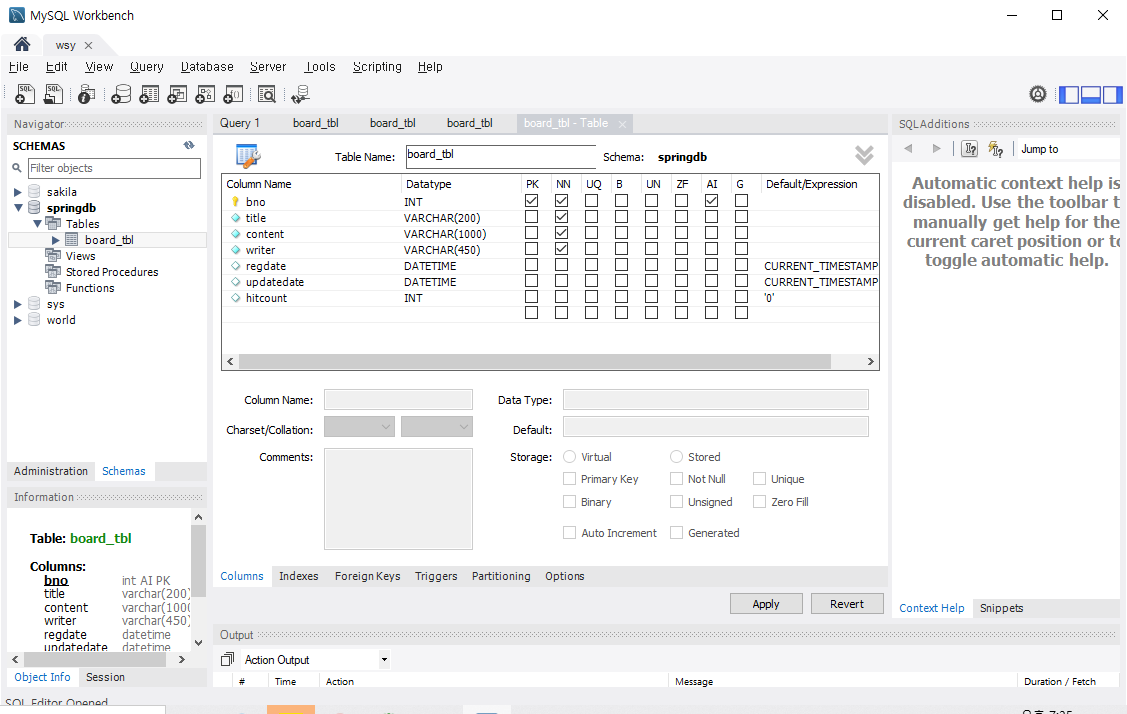Screen dimensions: 1127x714
Task: Search table data toolbar icon
Action: 267,94
